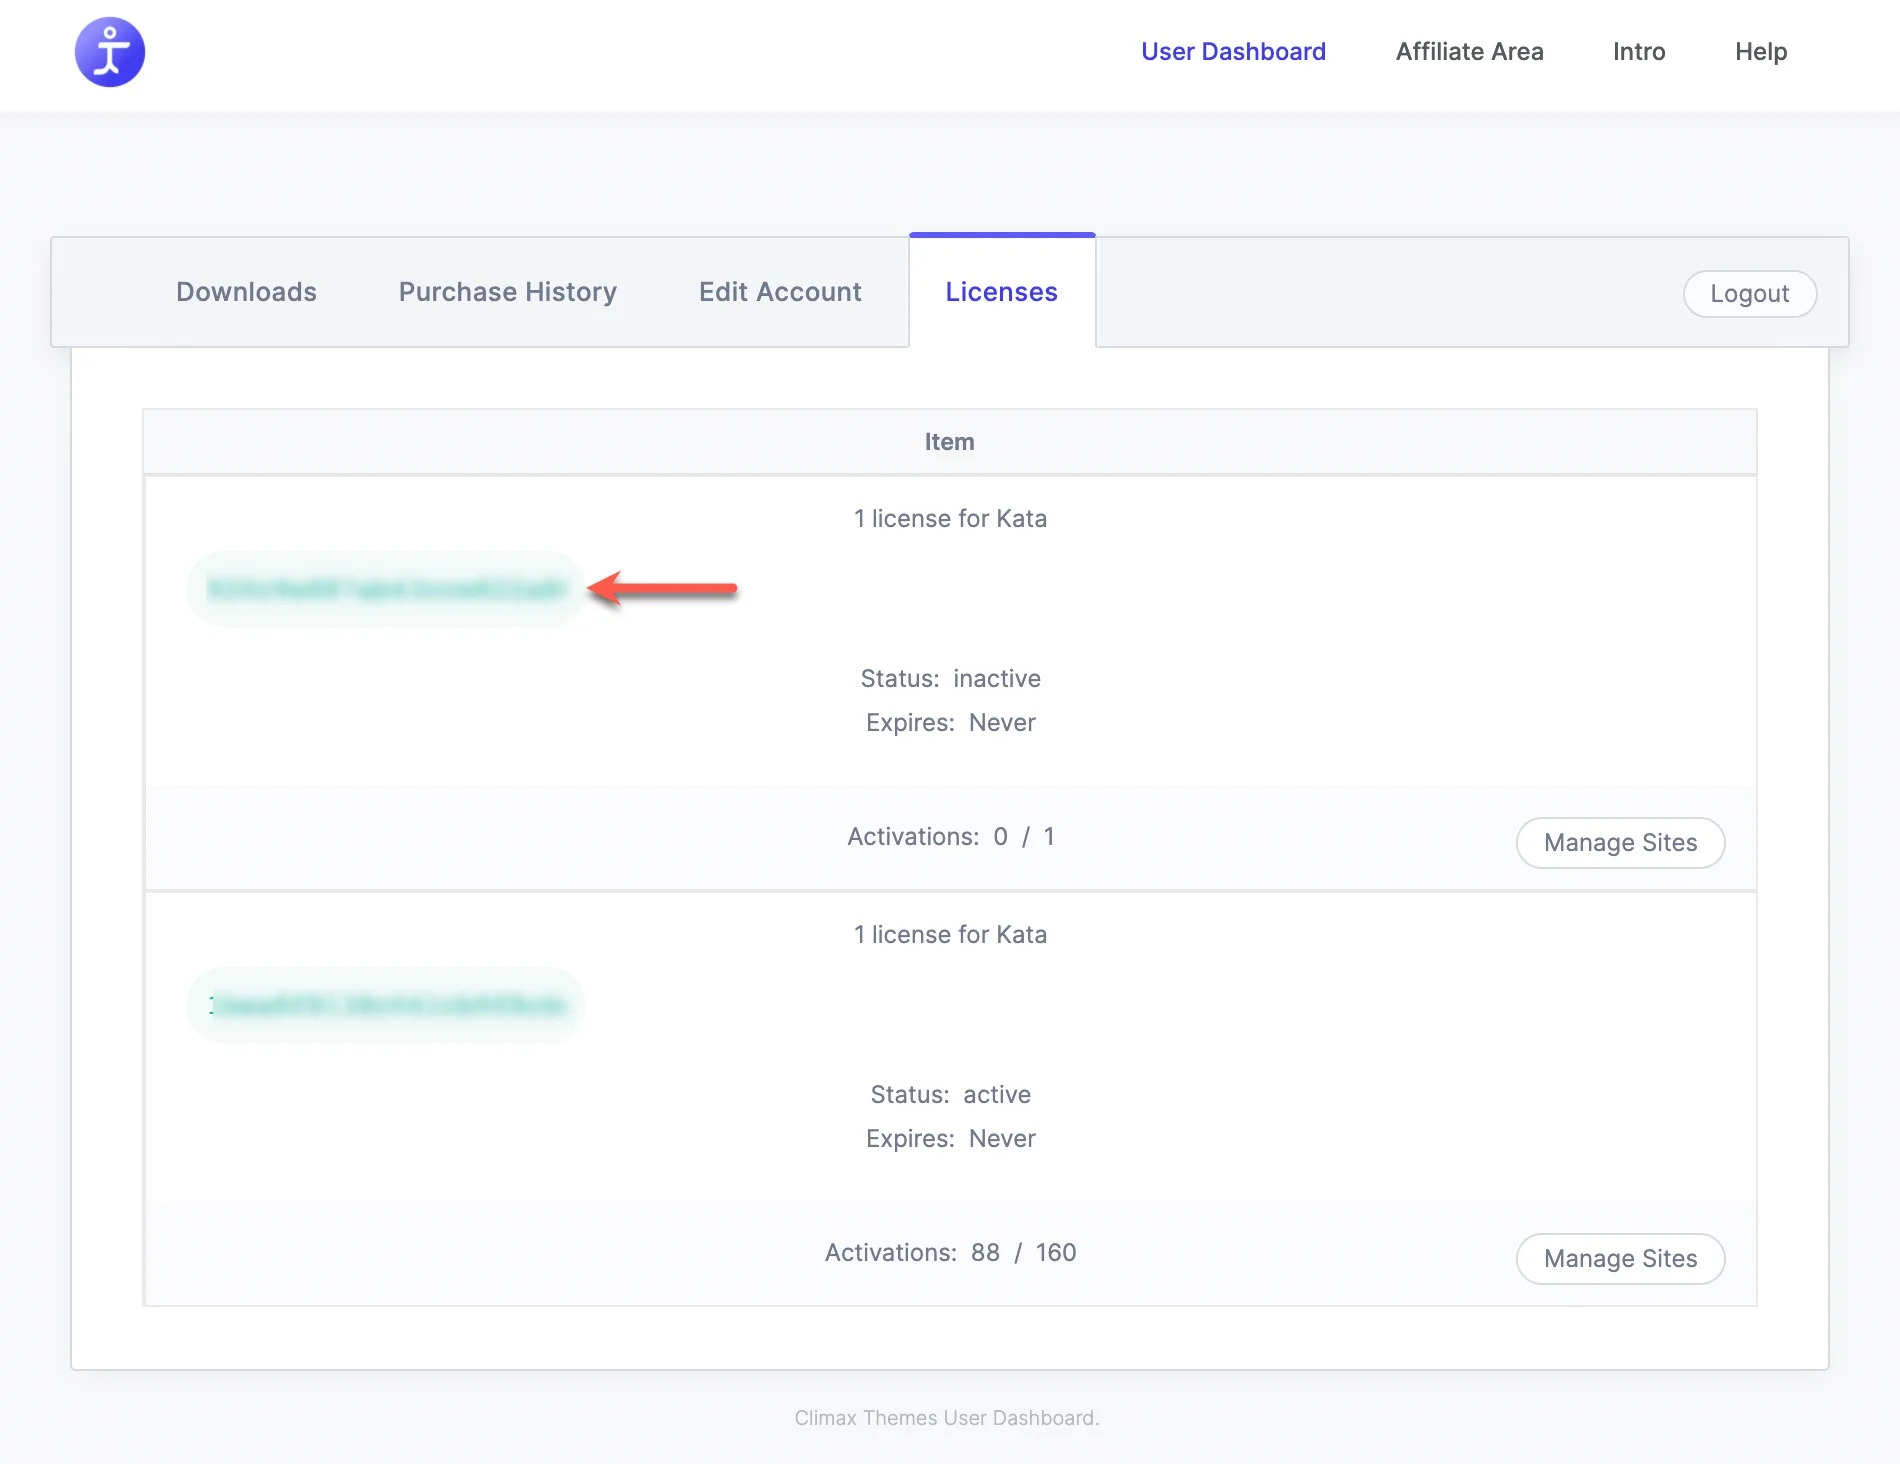Click 'Expires: Never' under the active license
Viewport: 1900px width, 1464px height.
[x=950, y=1139]
